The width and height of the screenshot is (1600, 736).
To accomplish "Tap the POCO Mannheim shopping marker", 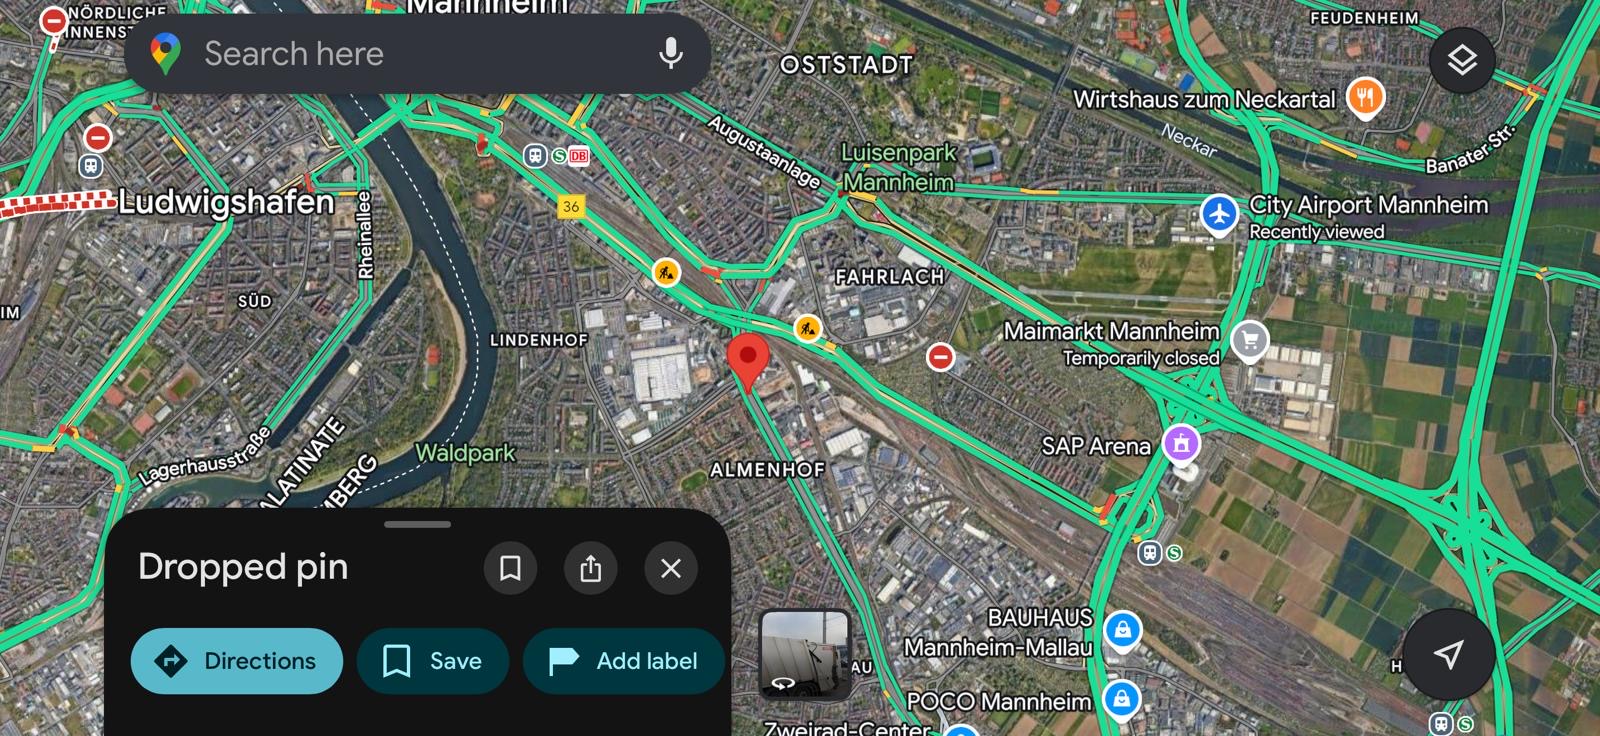I will click(1121, 699).
